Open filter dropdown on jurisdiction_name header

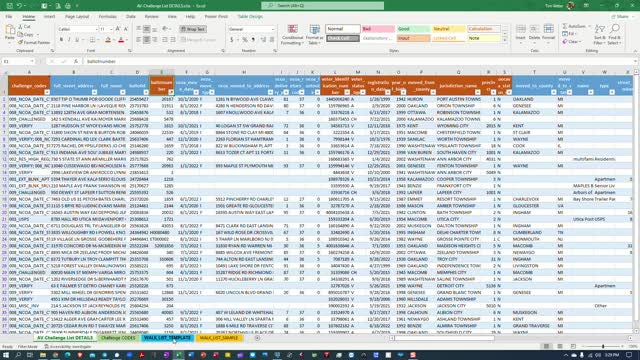click(478, 93)
